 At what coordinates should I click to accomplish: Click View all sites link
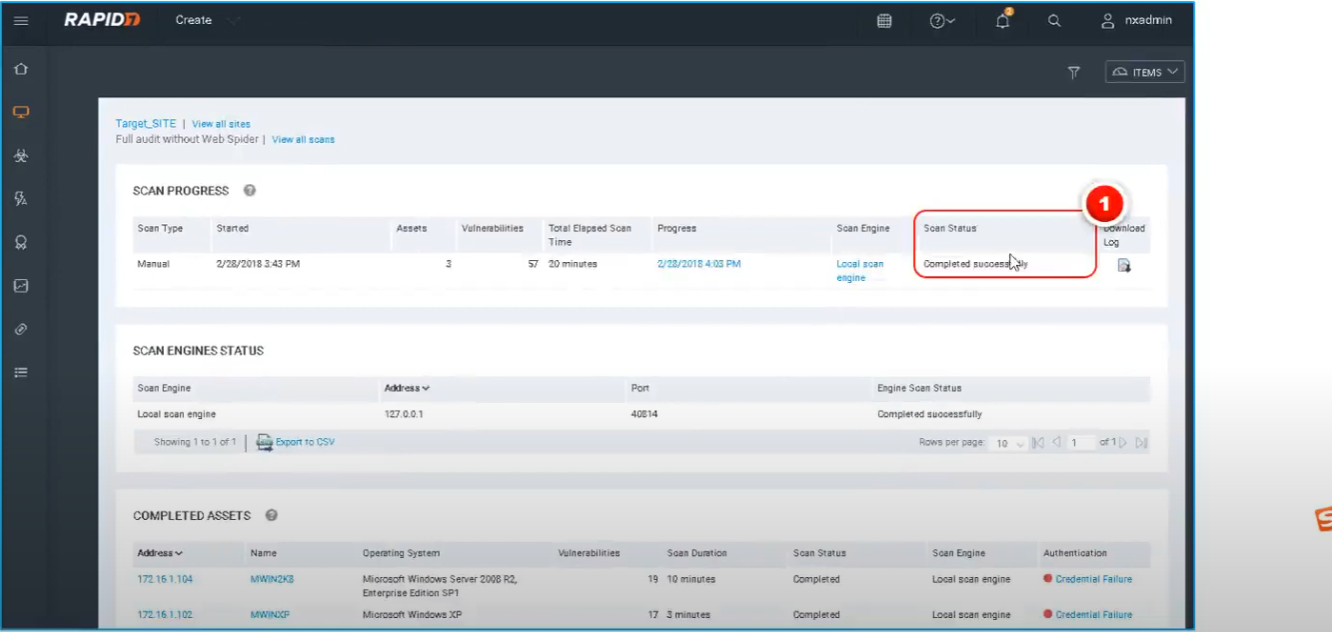(x=221, y=124)
